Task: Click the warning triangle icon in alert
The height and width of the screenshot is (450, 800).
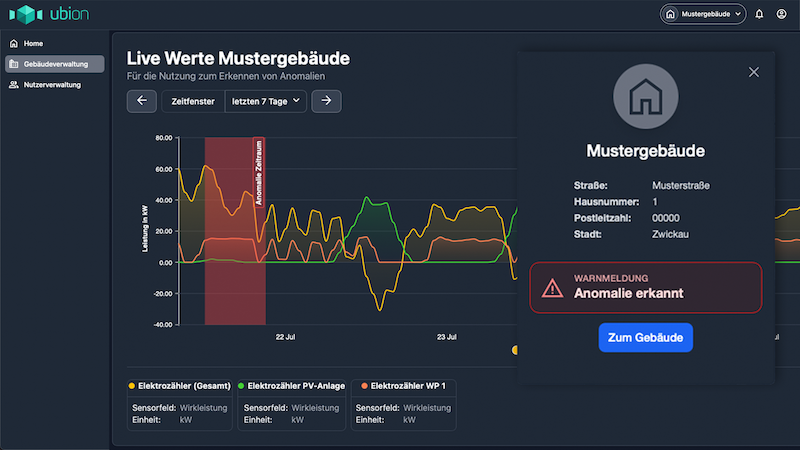Action: [552, 288]
